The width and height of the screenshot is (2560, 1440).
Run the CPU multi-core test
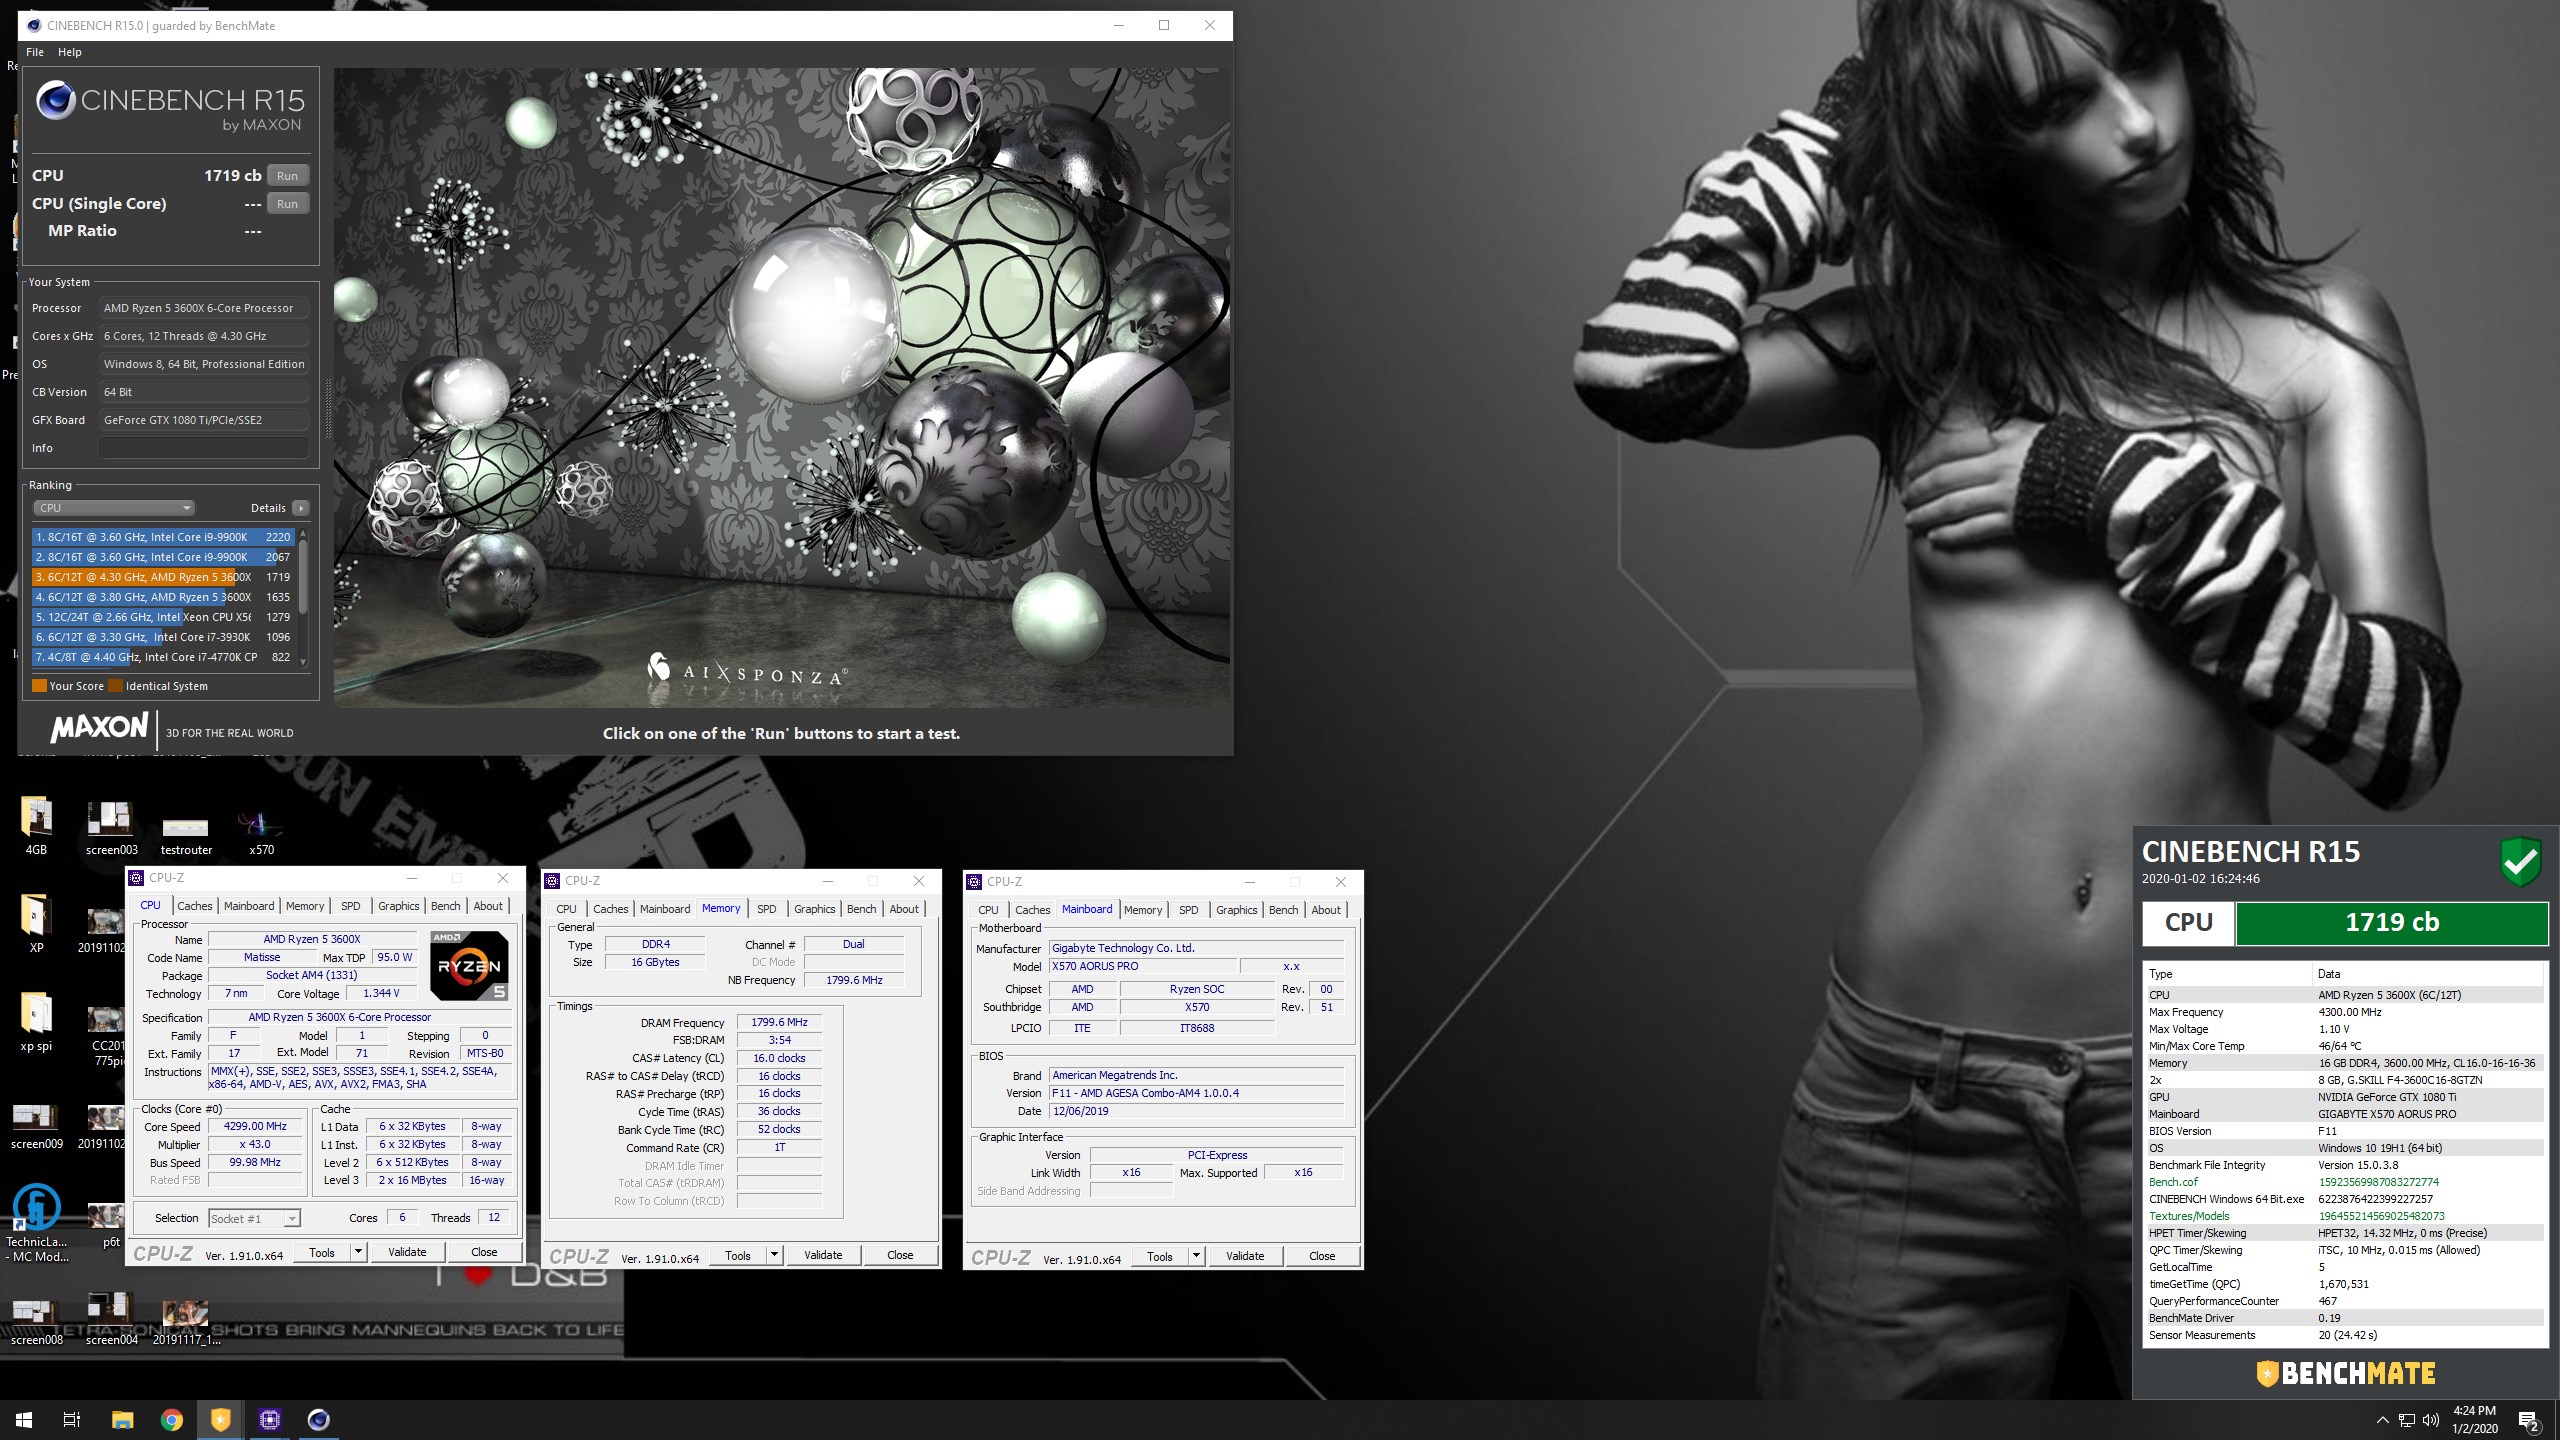click(x=288, y=176)
